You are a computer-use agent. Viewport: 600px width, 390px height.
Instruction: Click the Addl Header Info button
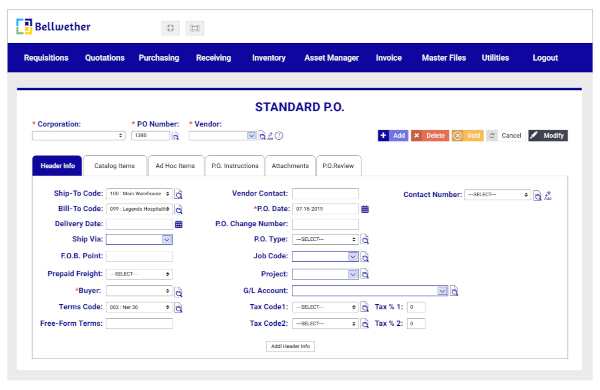tap(290, 346)
